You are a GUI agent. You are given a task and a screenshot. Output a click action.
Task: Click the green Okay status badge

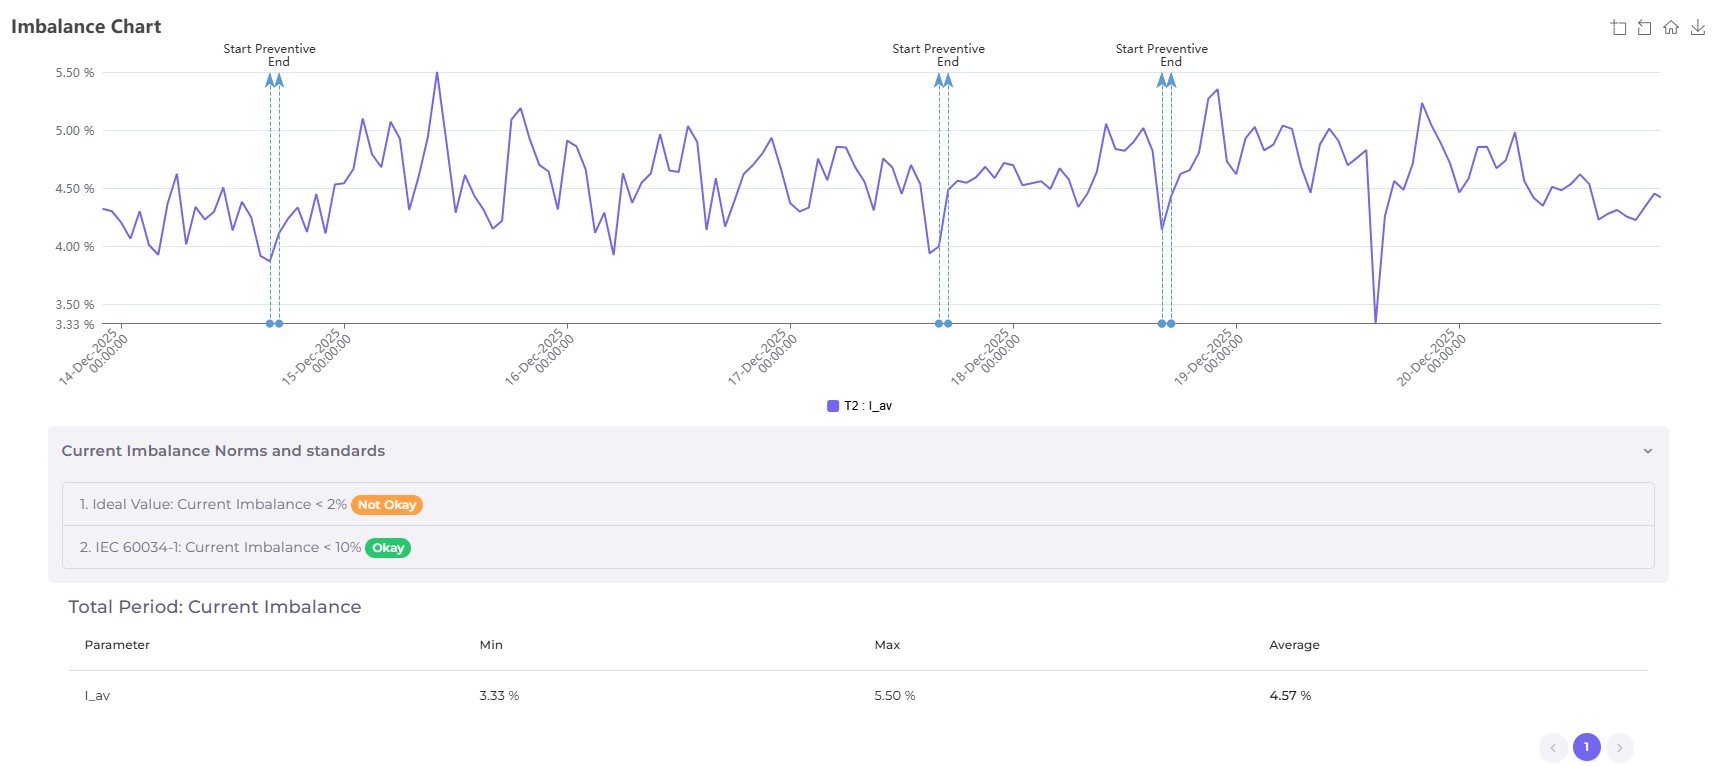click(x=388, y=548)
